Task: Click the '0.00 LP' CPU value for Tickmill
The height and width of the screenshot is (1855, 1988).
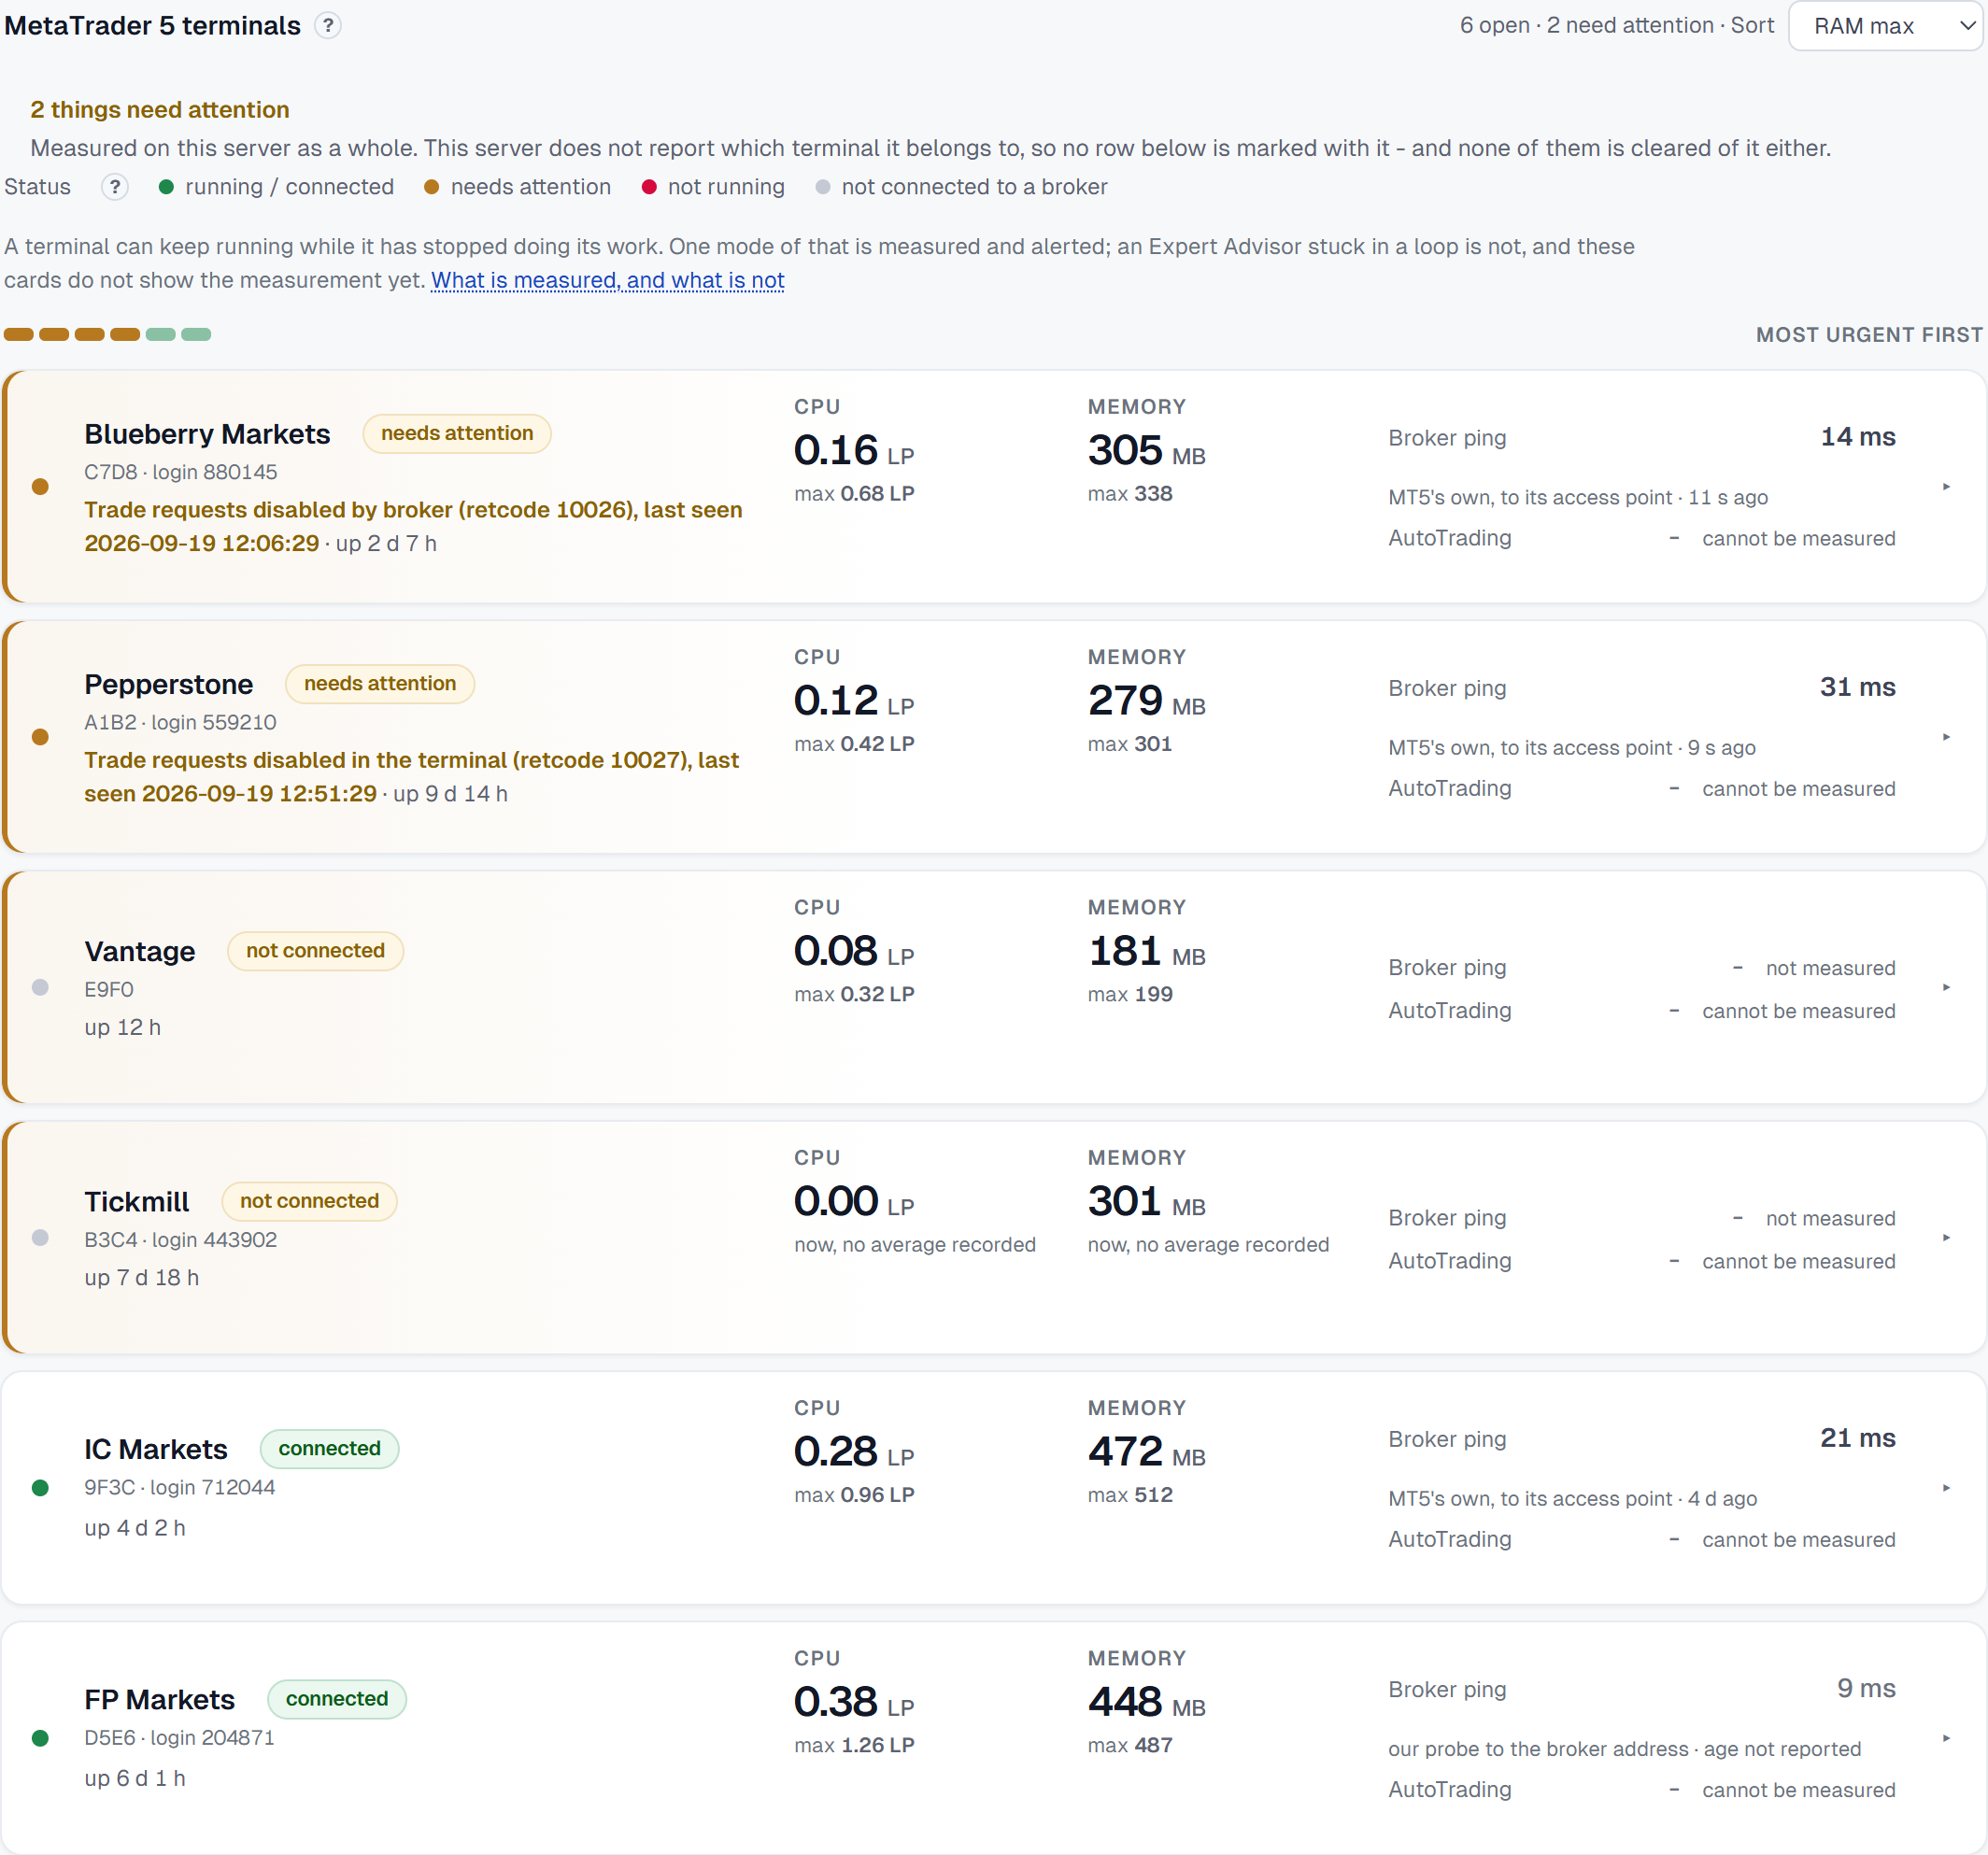Action: tap(854, 1202)
